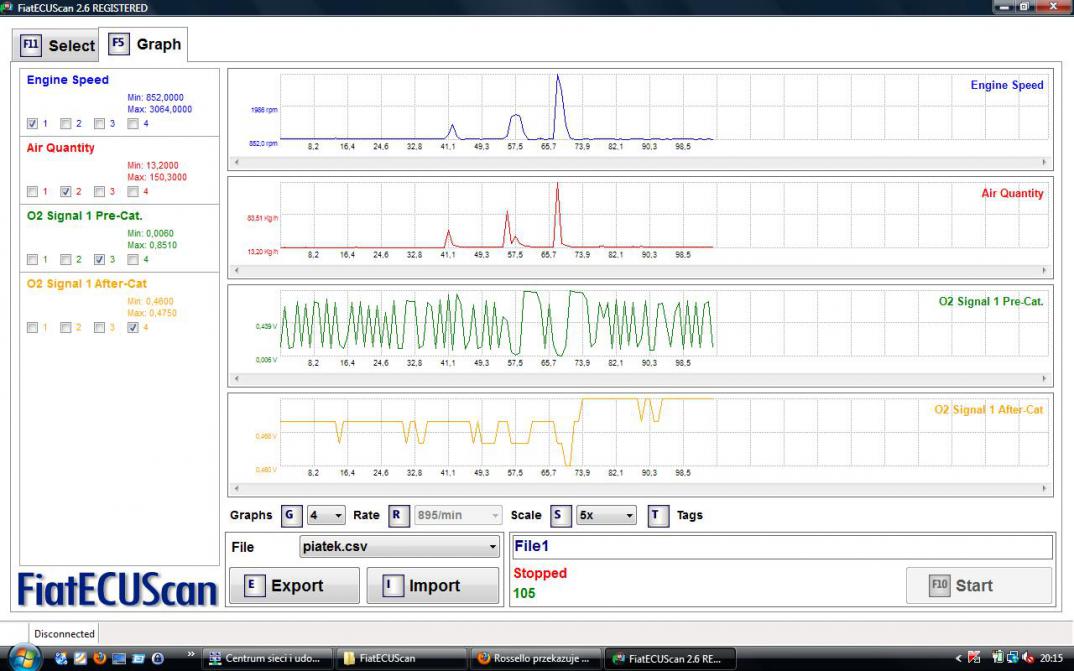Uncheck graph 3 for O2 Signal 1 Pre-Cat.

click(99, 259)
